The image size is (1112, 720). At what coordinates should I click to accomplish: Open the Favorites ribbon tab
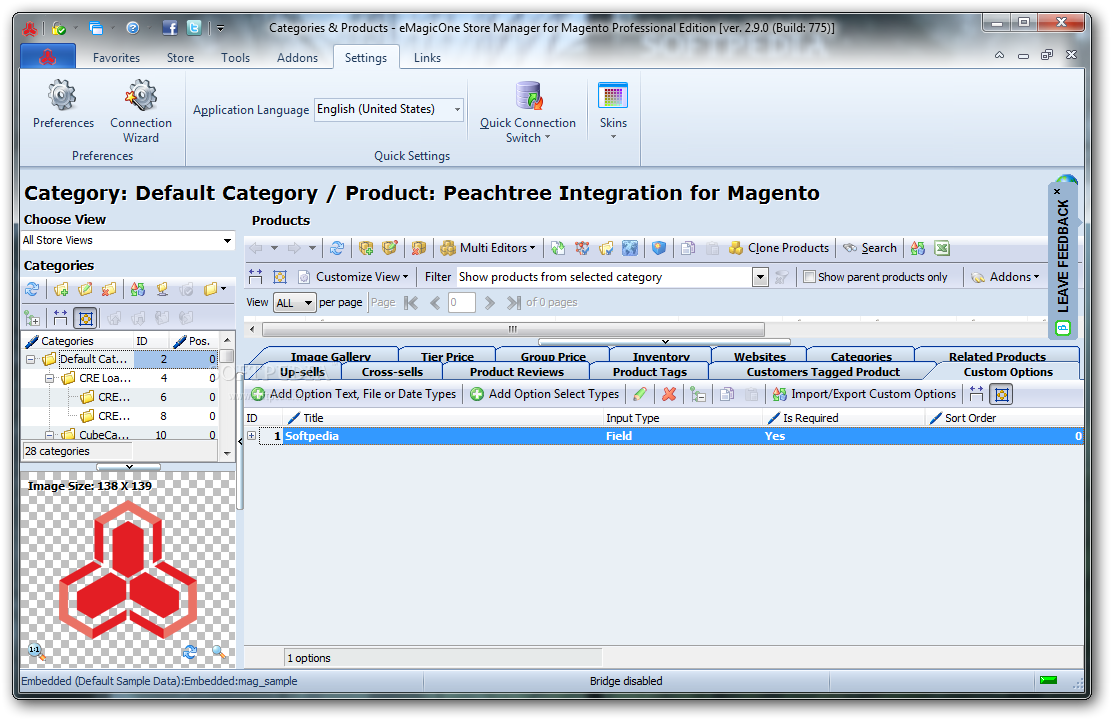pyautogui.click(x=116, y=57)
